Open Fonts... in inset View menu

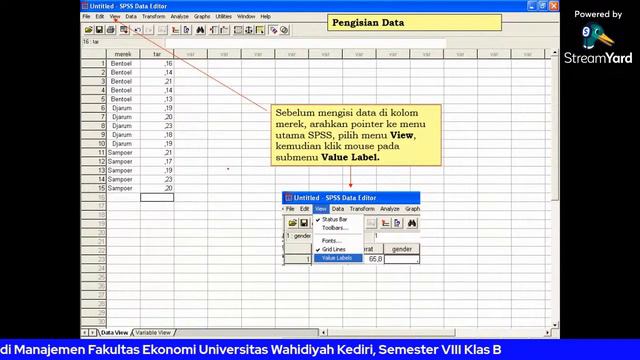coord(338,241)
